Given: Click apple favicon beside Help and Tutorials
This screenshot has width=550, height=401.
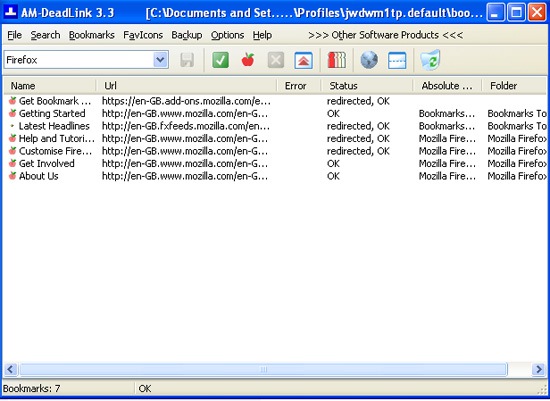Looking at the screenshot, I should coord(13,138).
